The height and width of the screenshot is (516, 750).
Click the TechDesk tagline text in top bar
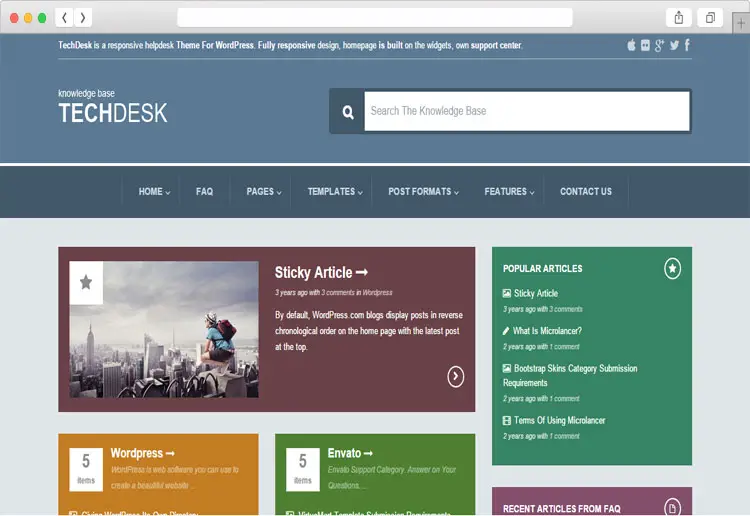(x=290, y=45)
